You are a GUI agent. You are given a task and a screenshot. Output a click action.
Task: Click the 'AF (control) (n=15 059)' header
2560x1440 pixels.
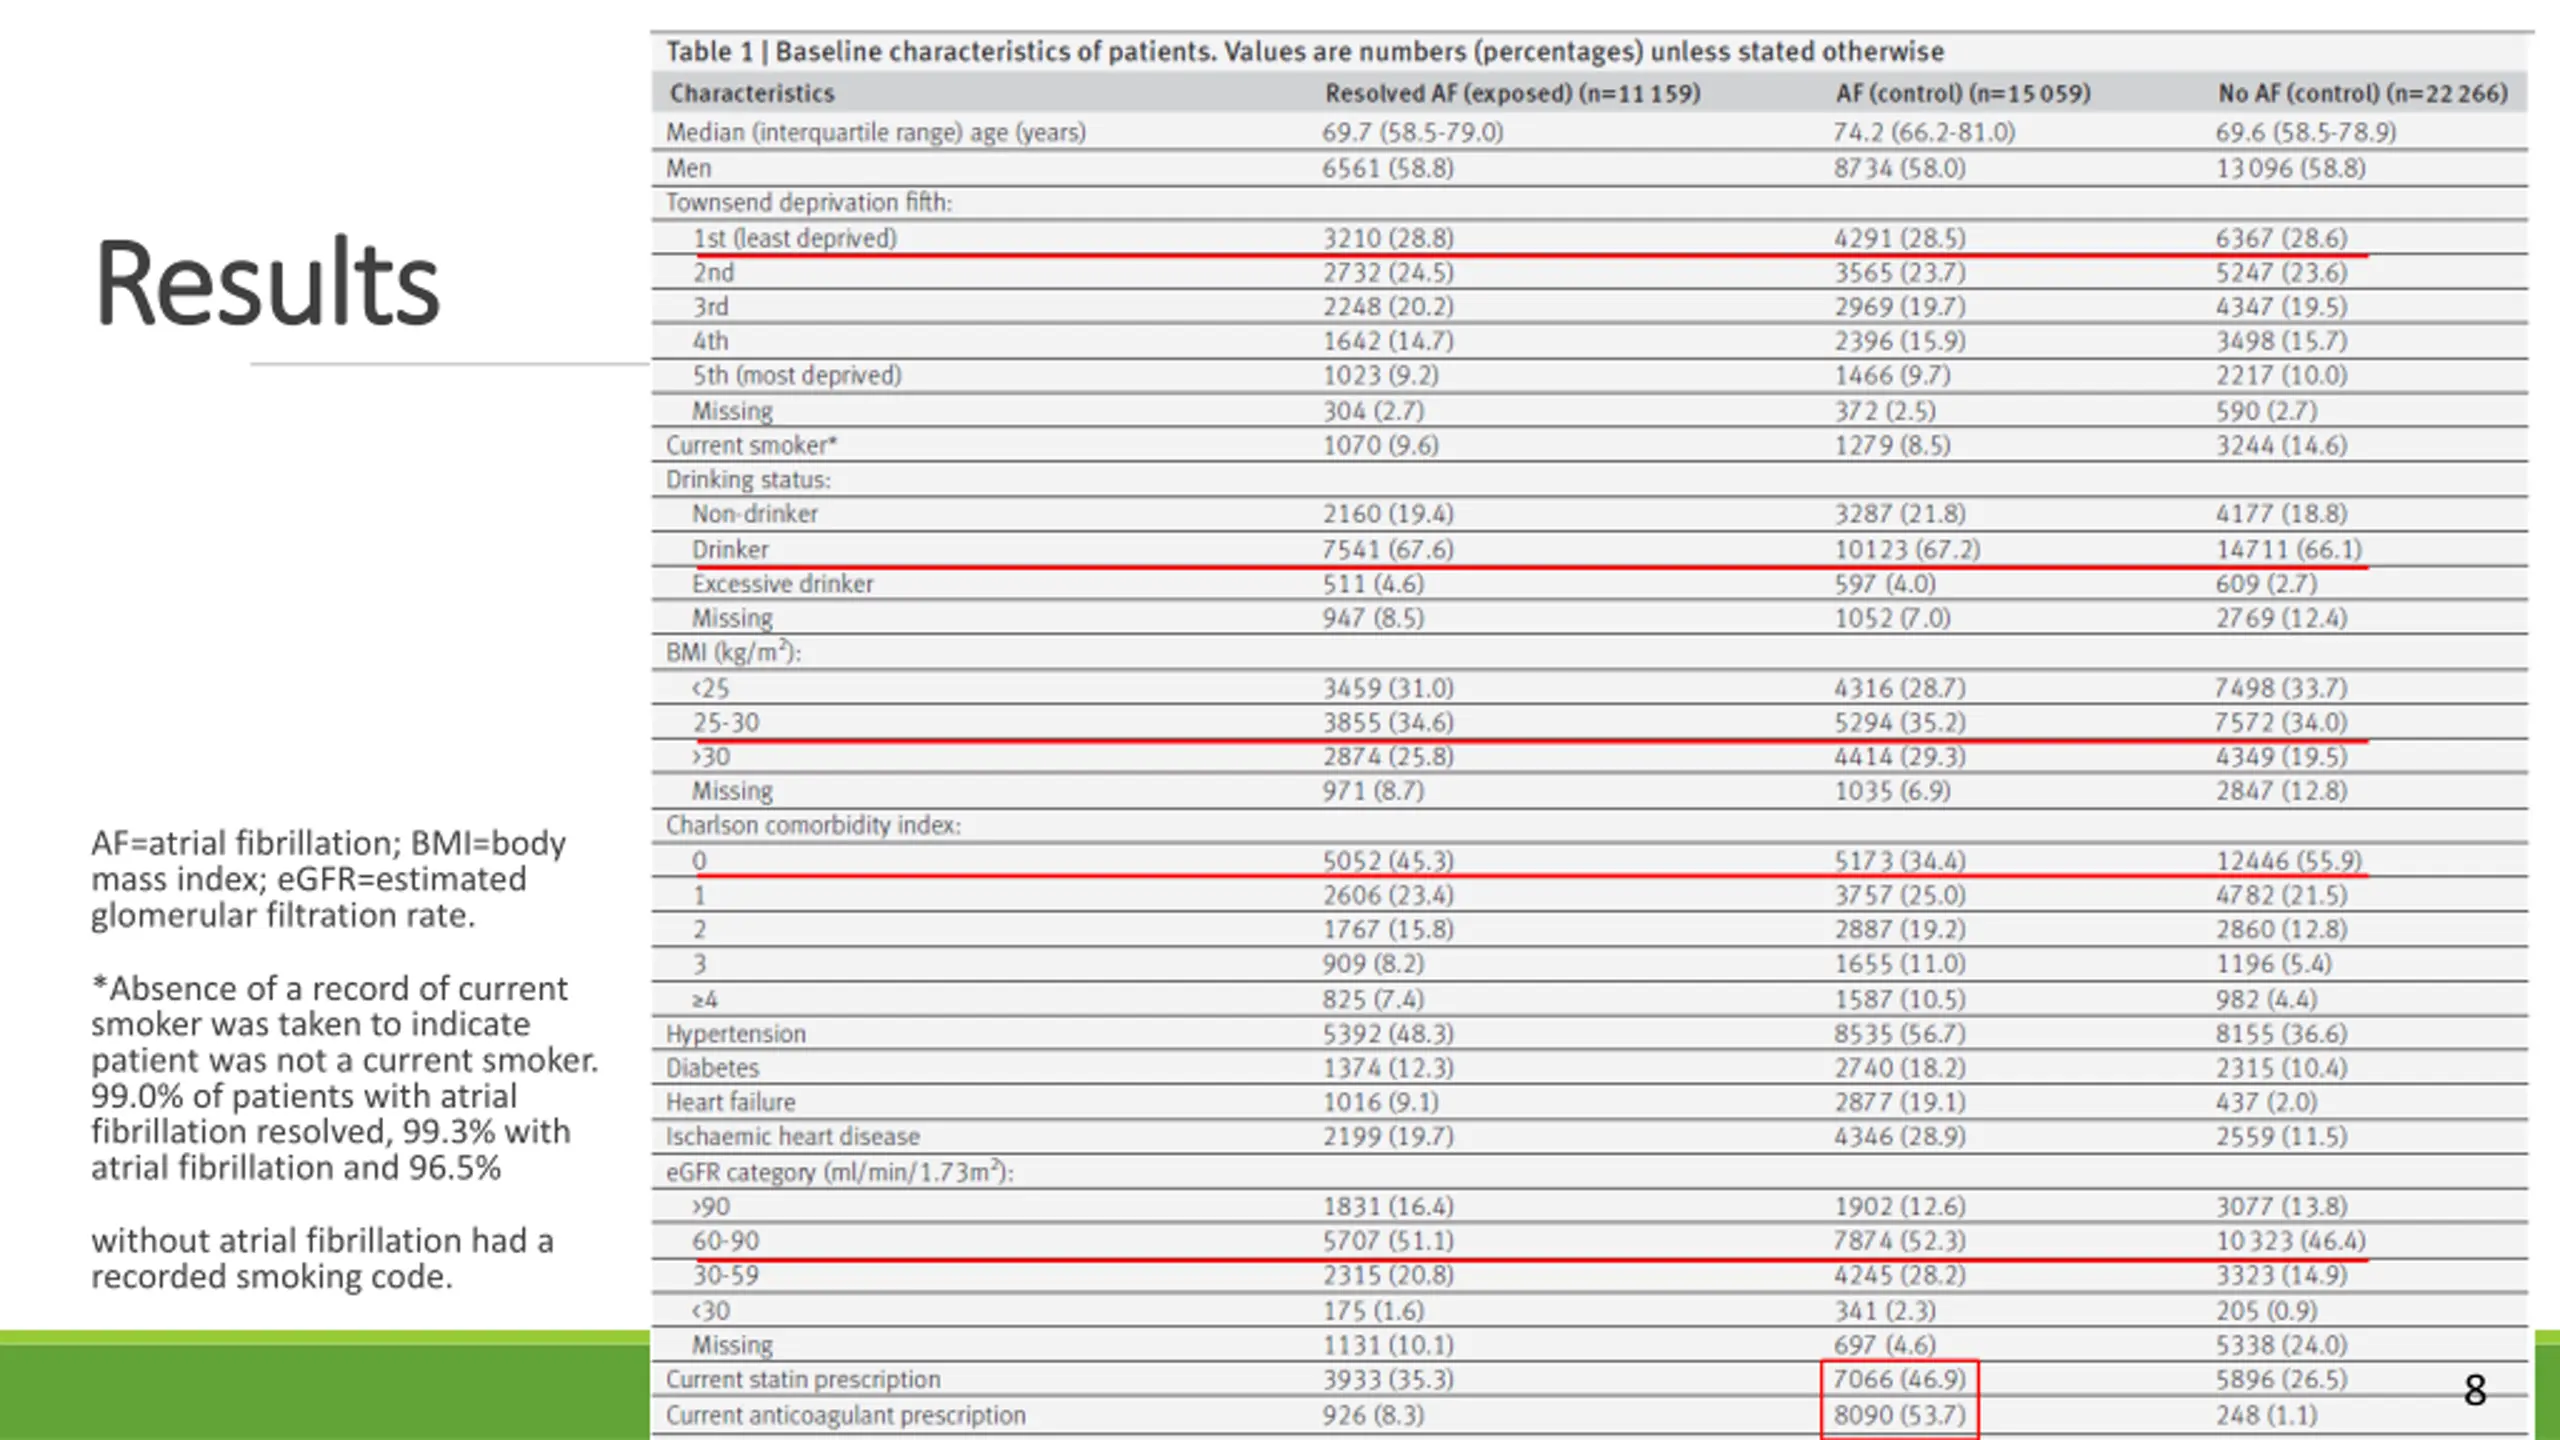coord(1963,94)
